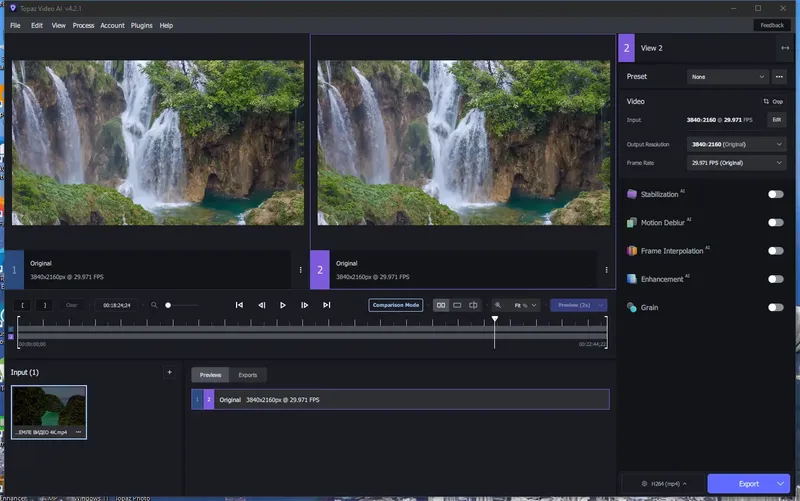Open the preset options three-dot button

779,77
